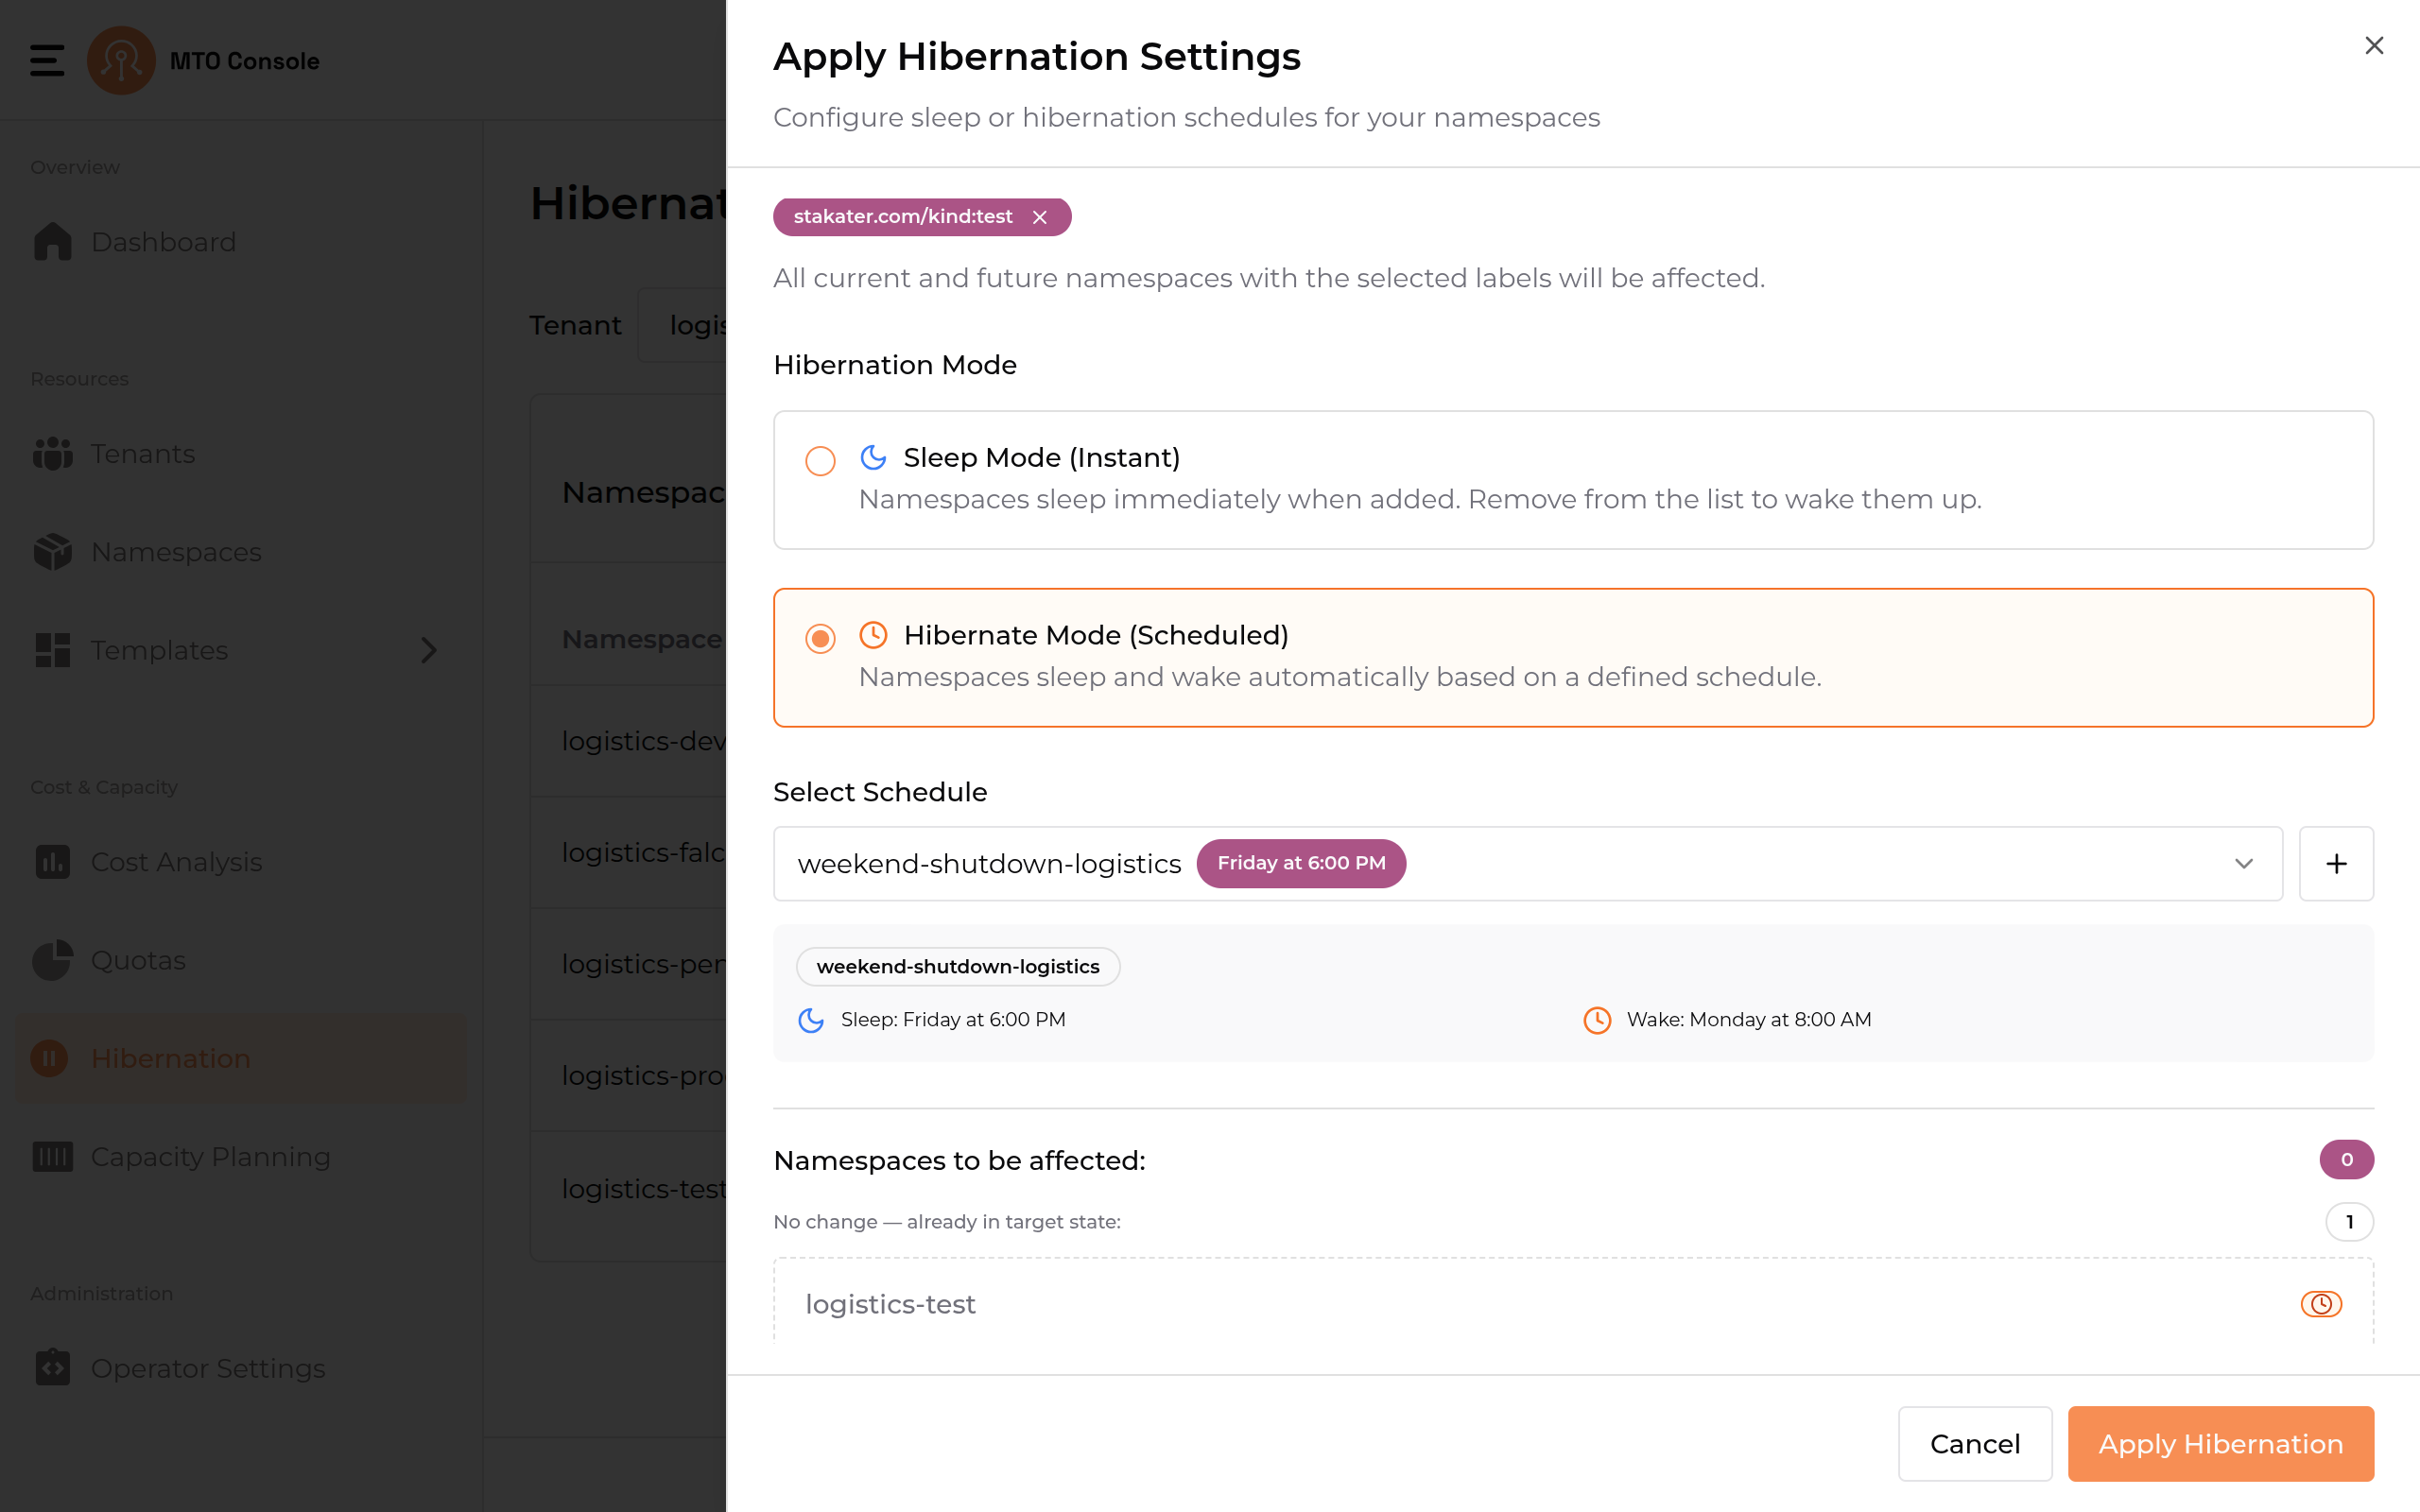Open Cost Analysis in sidebar
This screenshot has width=2420, height=1512.
pos(240,862)
